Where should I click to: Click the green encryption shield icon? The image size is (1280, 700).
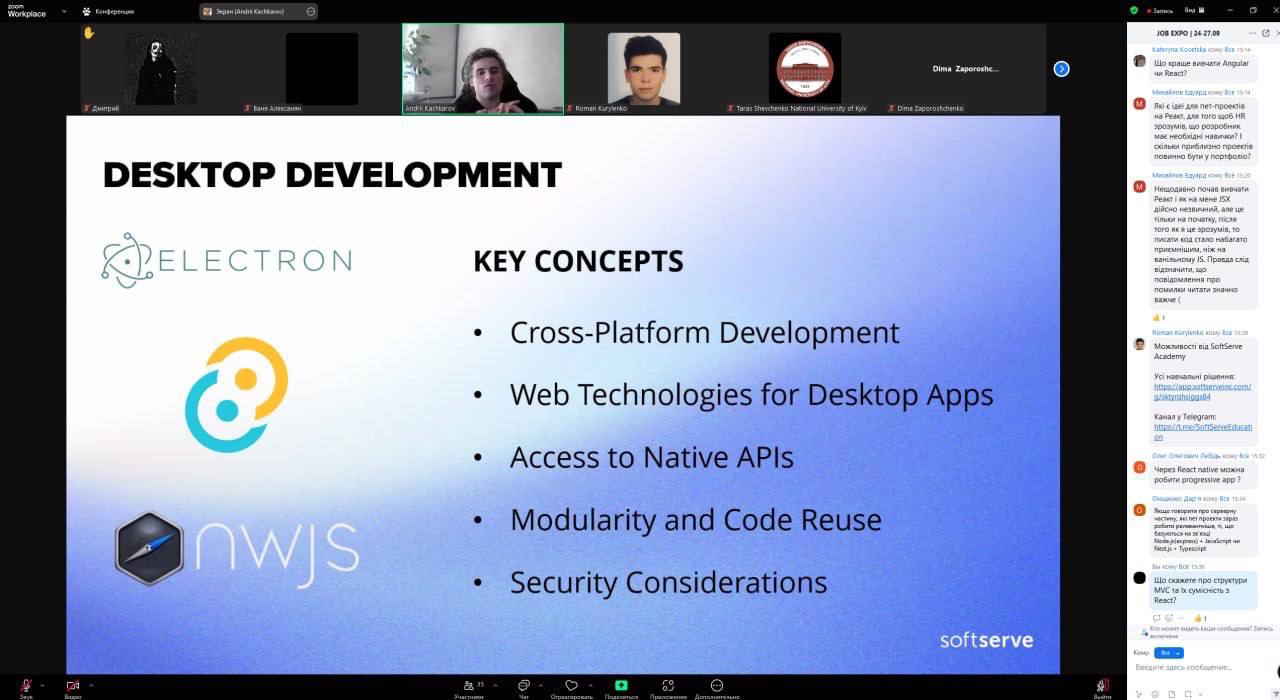coord(1134,10)
